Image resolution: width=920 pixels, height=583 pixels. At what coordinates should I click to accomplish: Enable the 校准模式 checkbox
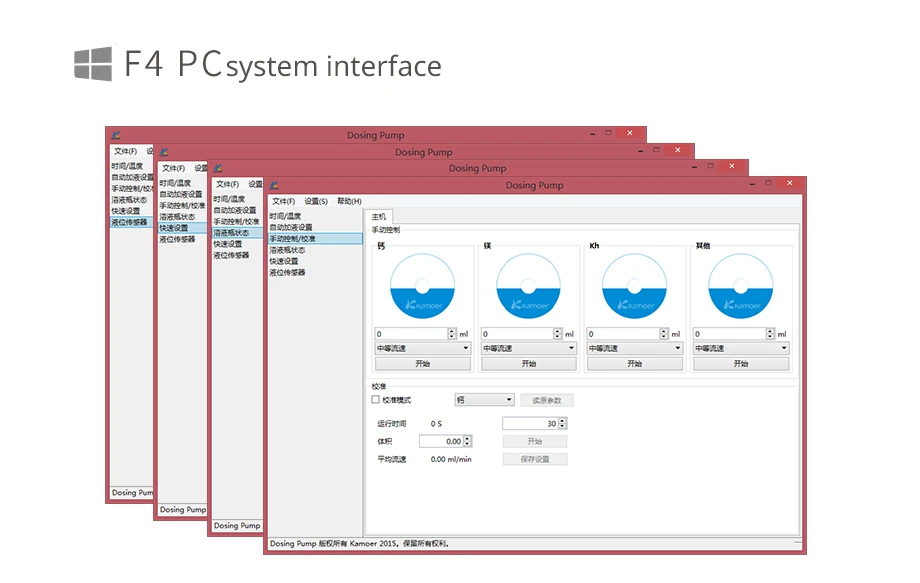click(376, 399)
